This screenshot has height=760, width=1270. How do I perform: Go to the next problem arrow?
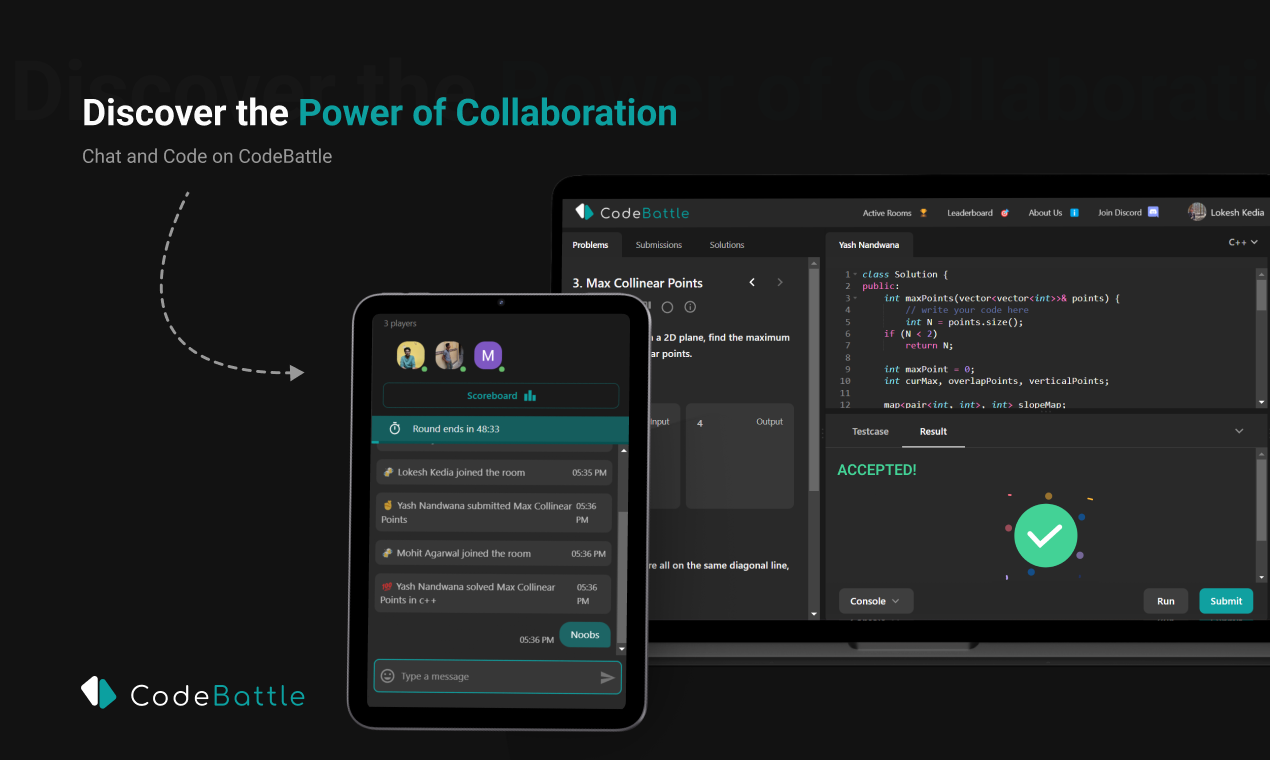tap(780, 283)
